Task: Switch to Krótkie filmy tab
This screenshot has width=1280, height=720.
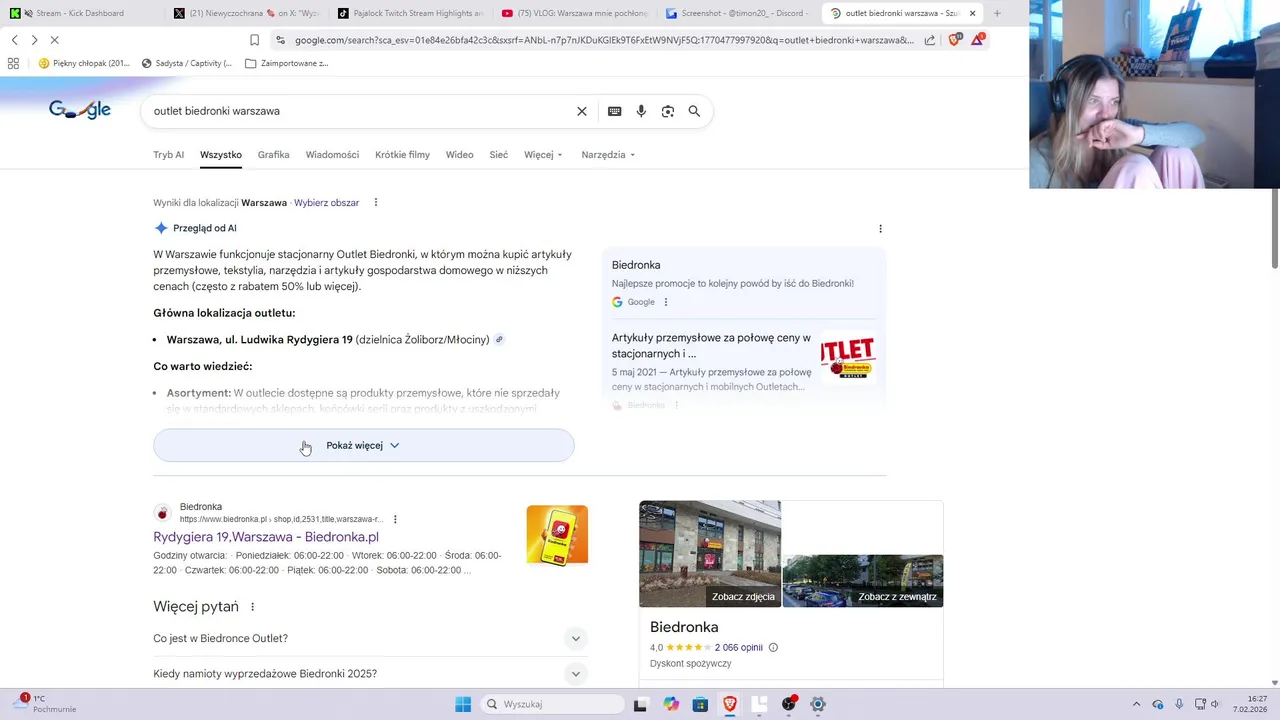Action: coord(402,155)
